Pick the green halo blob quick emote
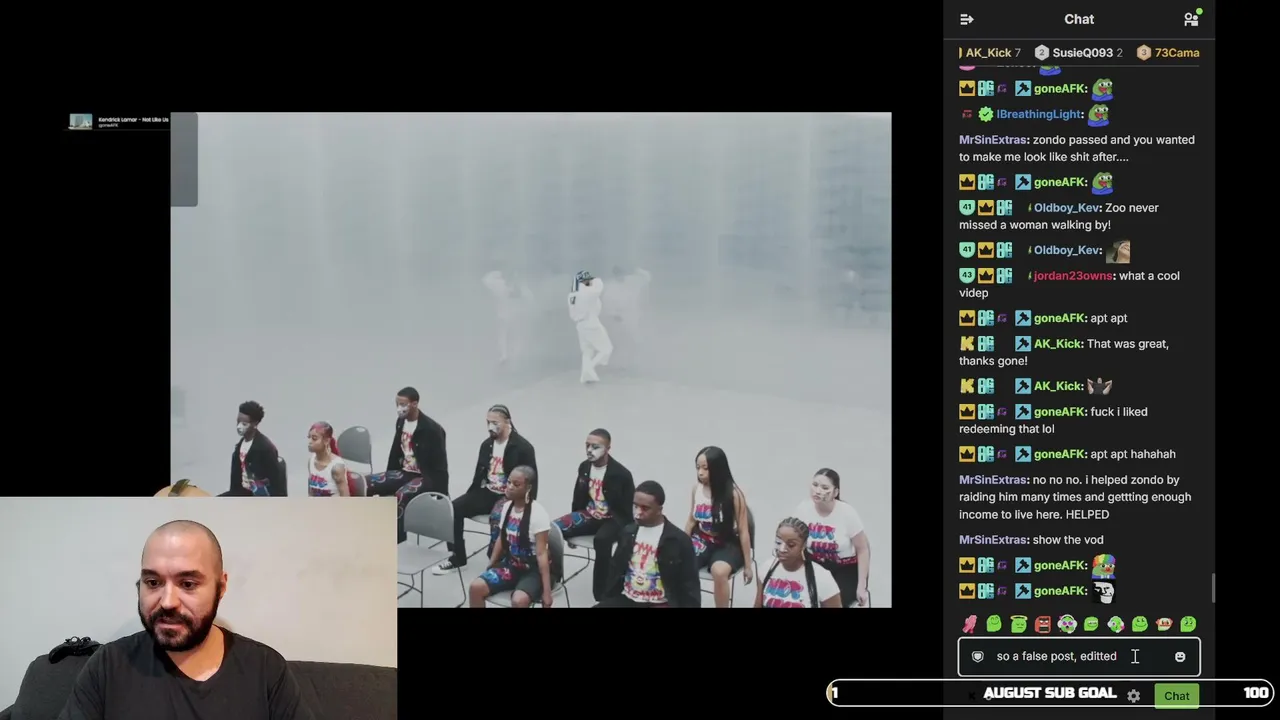The height and width of the screenshot is (720, 1280). click(x=1018, y=625)
